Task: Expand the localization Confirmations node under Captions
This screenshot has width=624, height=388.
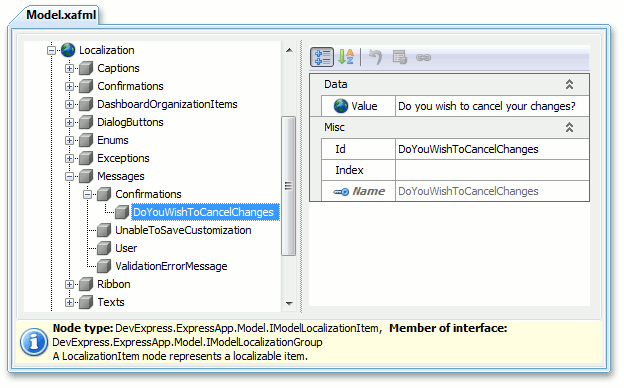Action: (69, 86)
